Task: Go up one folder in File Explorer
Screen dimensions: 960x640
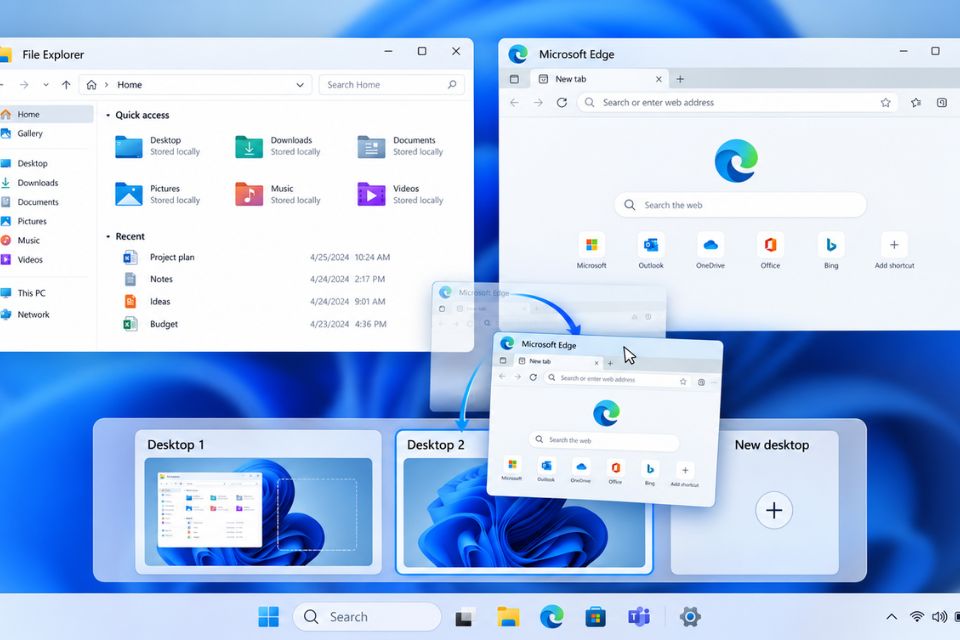Action: 66,85
